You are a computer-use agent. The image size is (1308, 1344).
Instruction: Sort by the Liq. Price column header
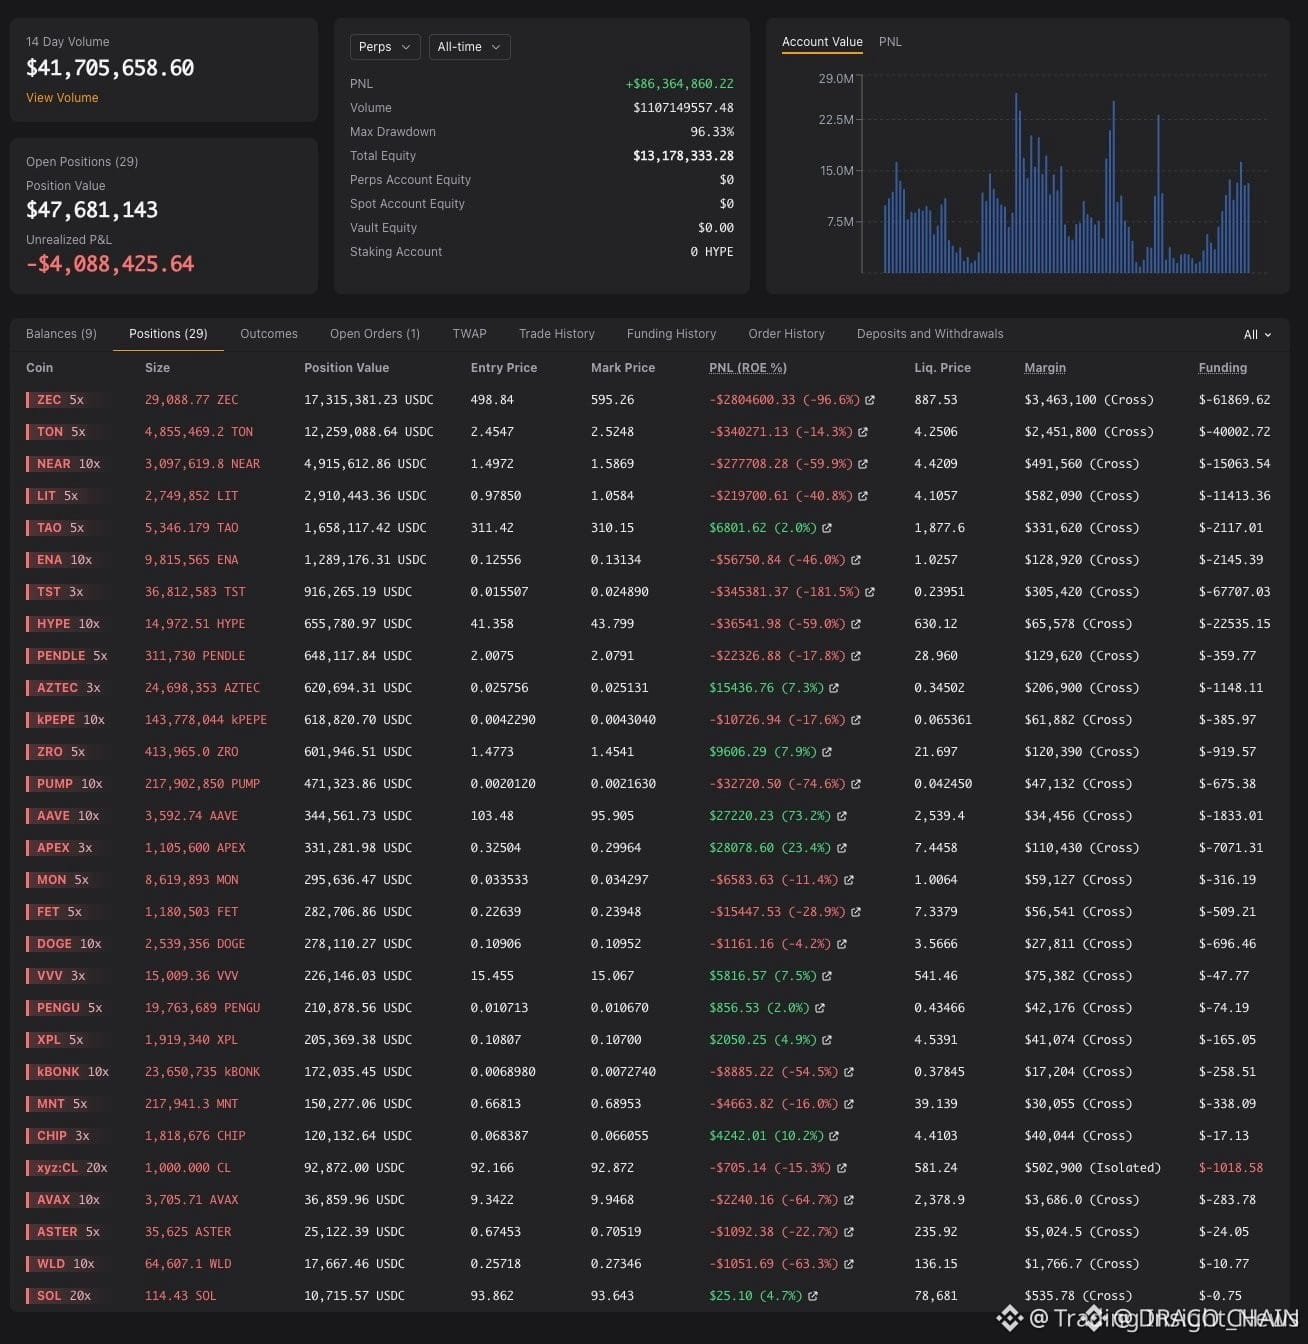(942, 368)
